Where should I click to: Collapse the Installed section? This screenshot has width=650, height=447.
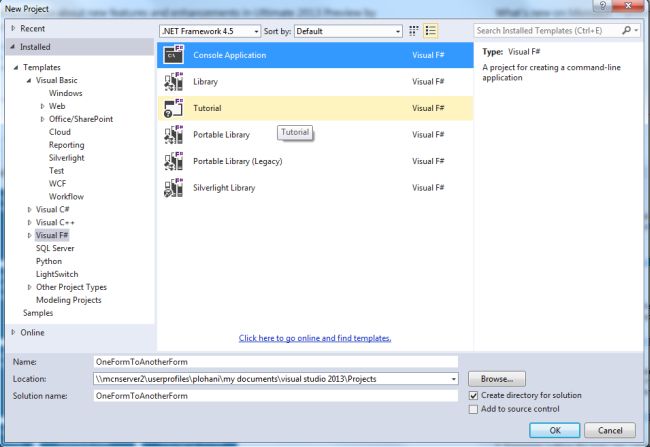[x=13, y=47]
